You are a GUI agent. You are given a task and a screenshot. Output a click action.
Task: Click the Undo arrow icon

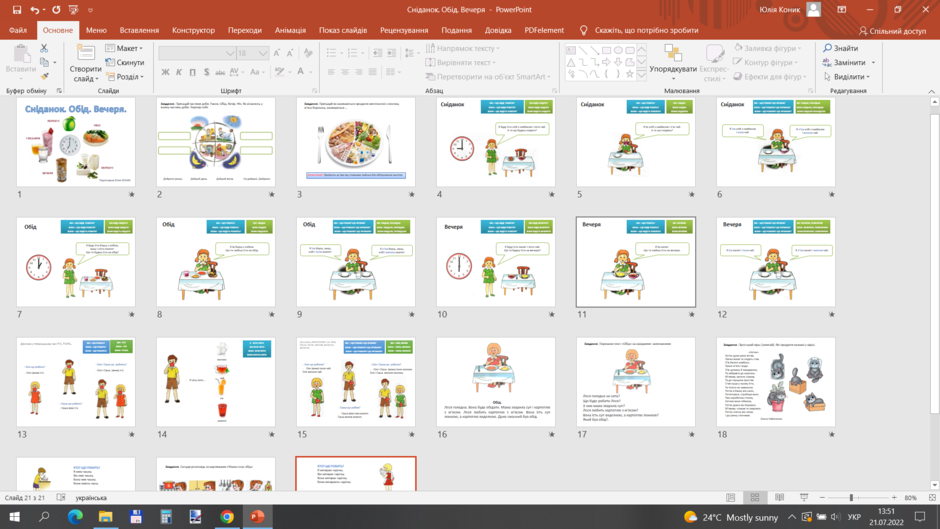(x=35, y=10)
